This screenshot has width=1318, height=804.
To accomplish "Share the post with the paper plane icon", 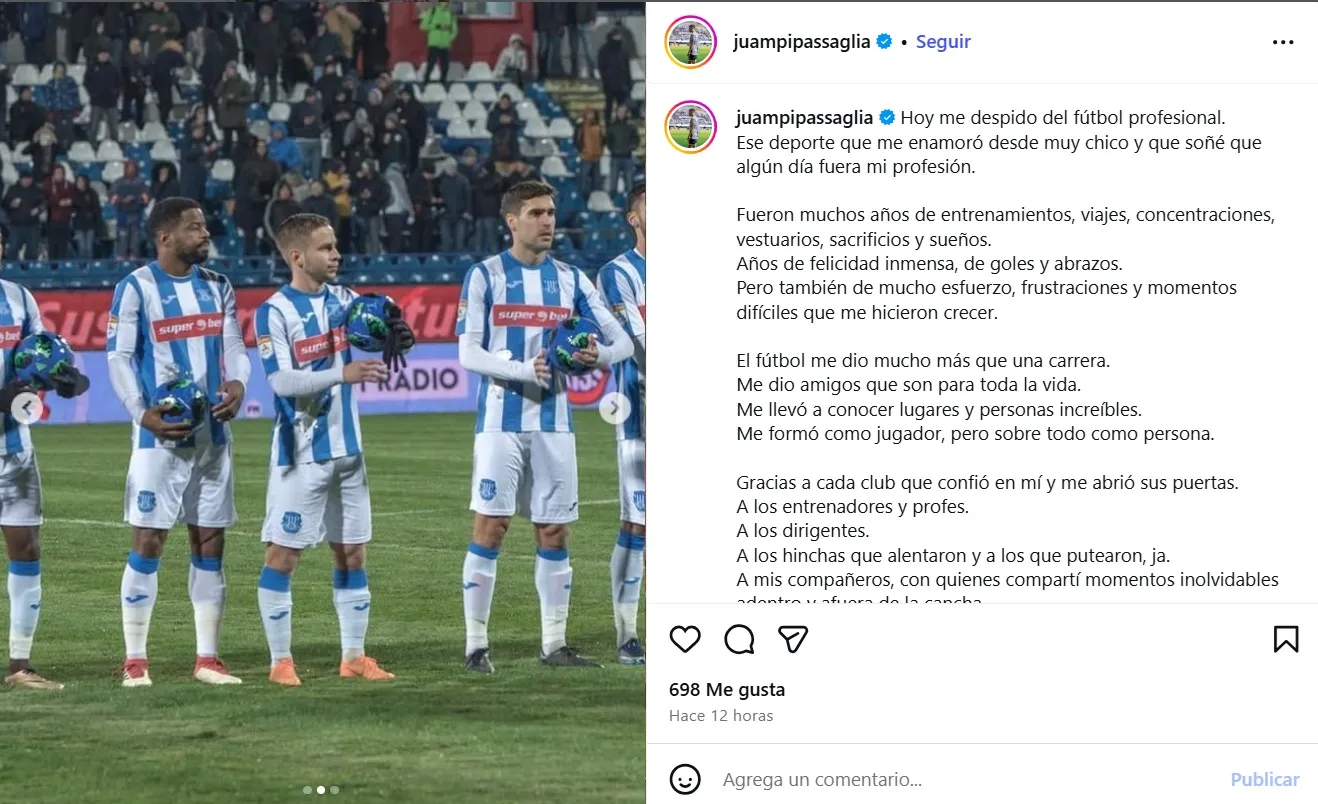I will point(793,639).
